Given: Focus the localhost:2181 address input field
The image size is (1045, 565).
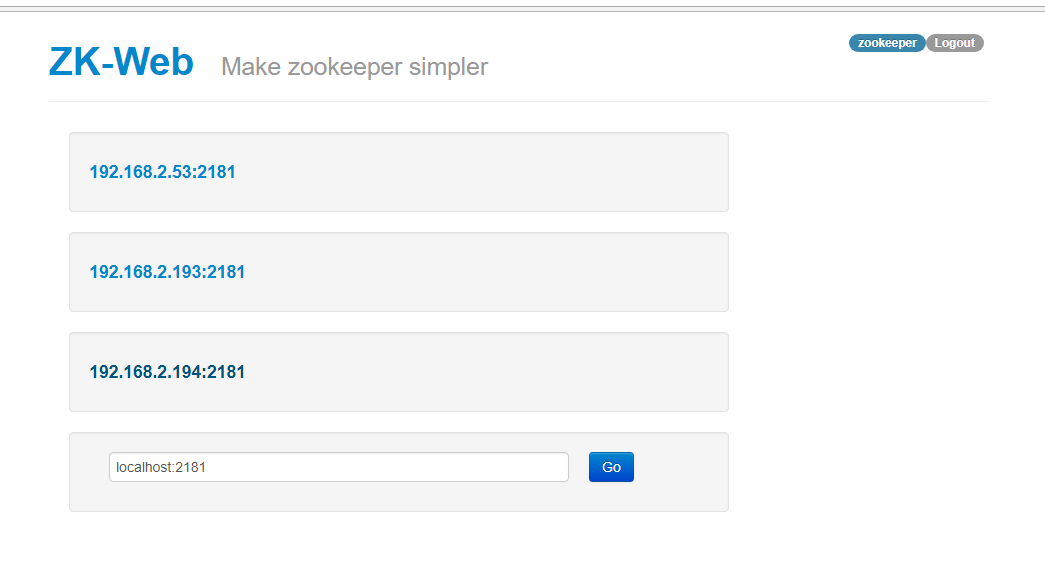Looking at the screenshot, I should pos(338,467).
